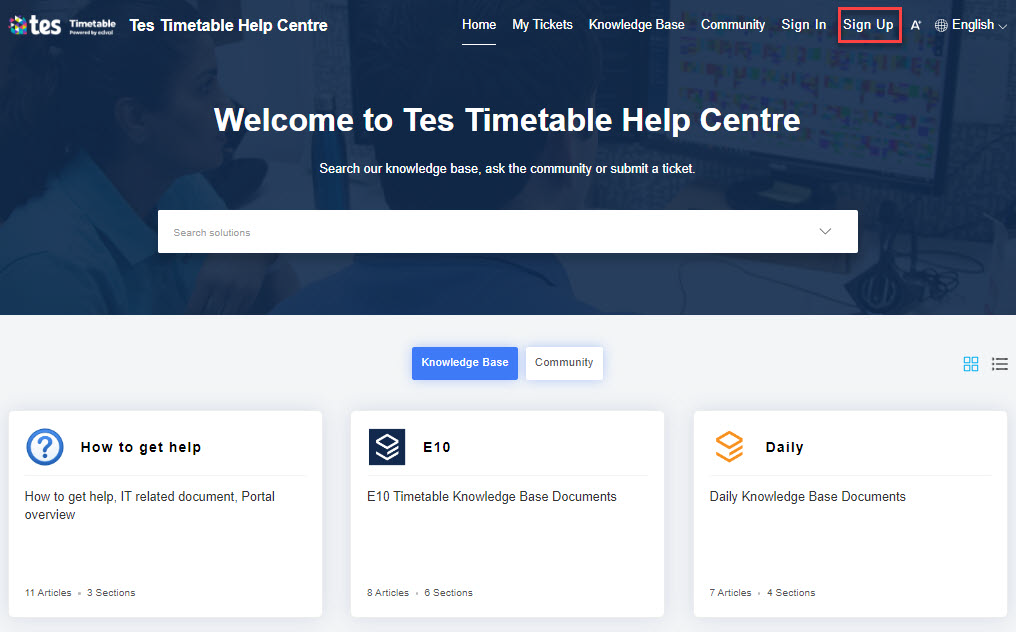Click the 8 Articles count text
The image size is (1016, 632).
[x=388, y=592]
